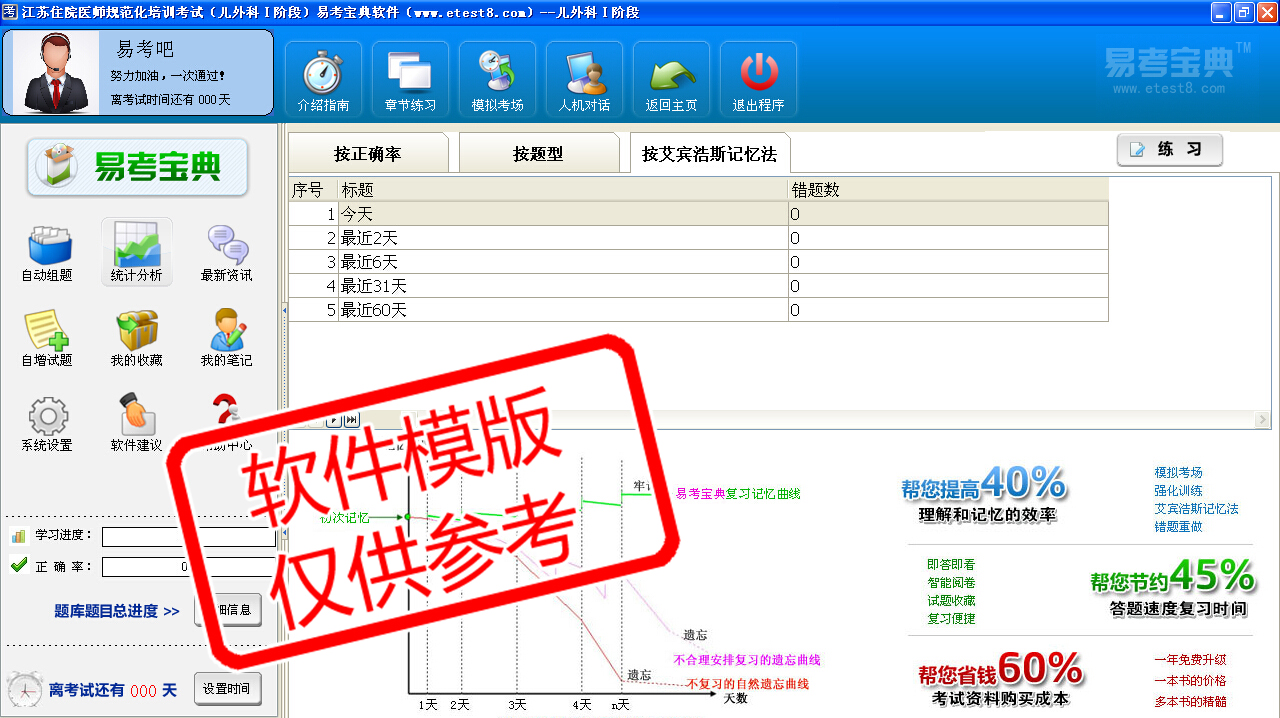Launch 模拟考场 mock exam
The height and width of the screenshot is (718, 1280).
click(x=497, y=80)
